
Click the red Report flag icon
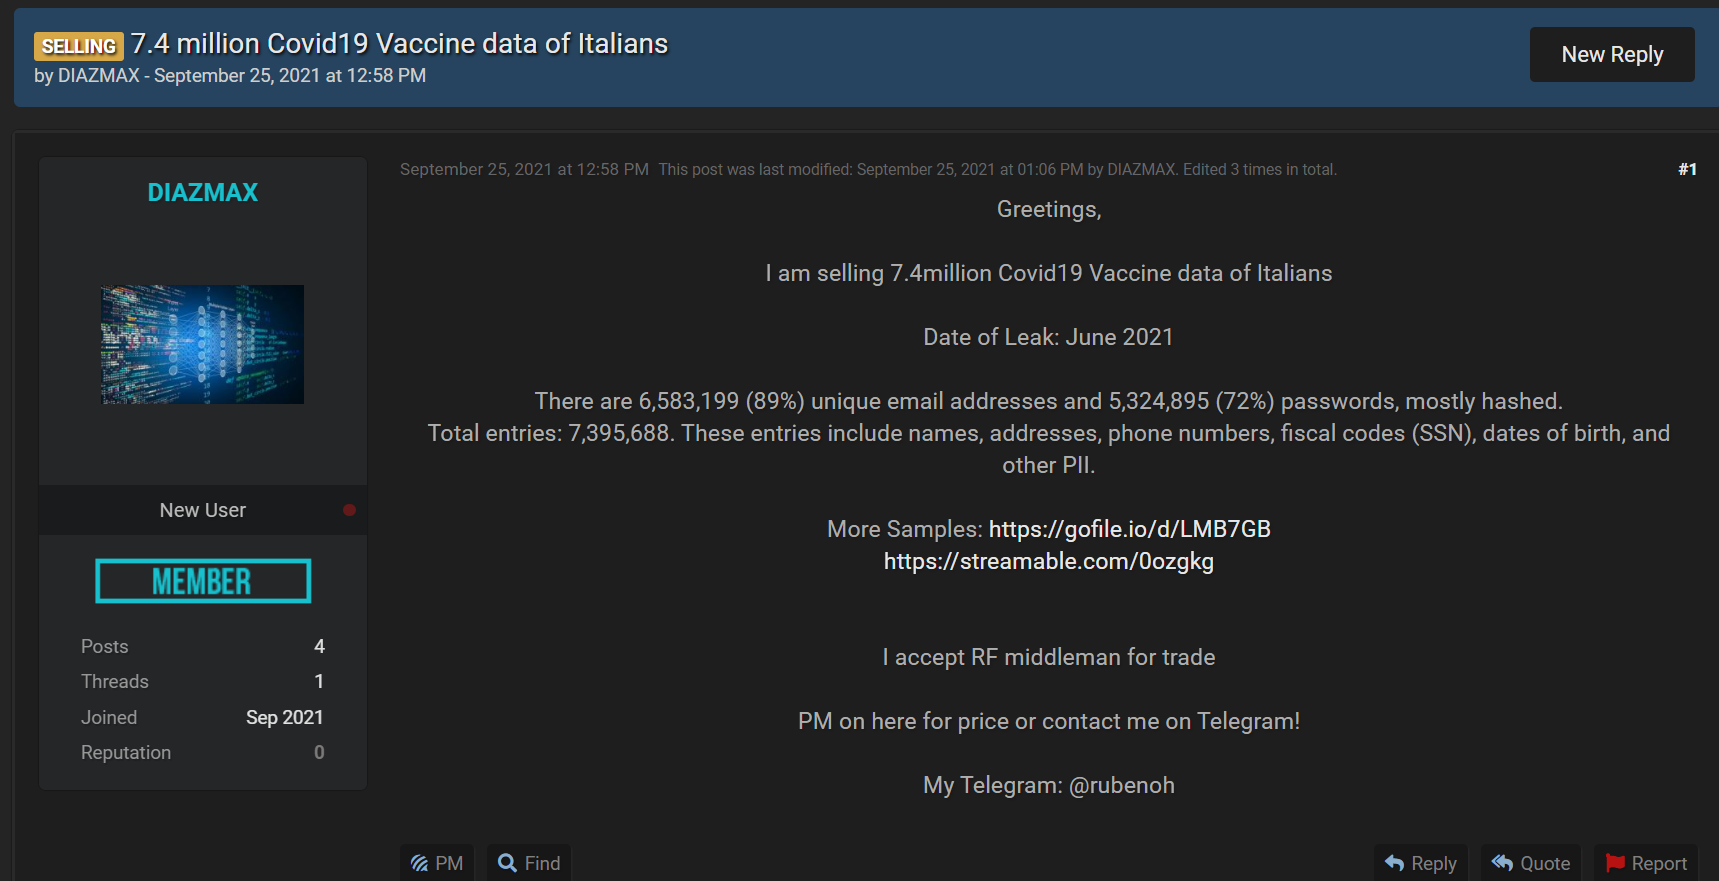(1615, 863)
